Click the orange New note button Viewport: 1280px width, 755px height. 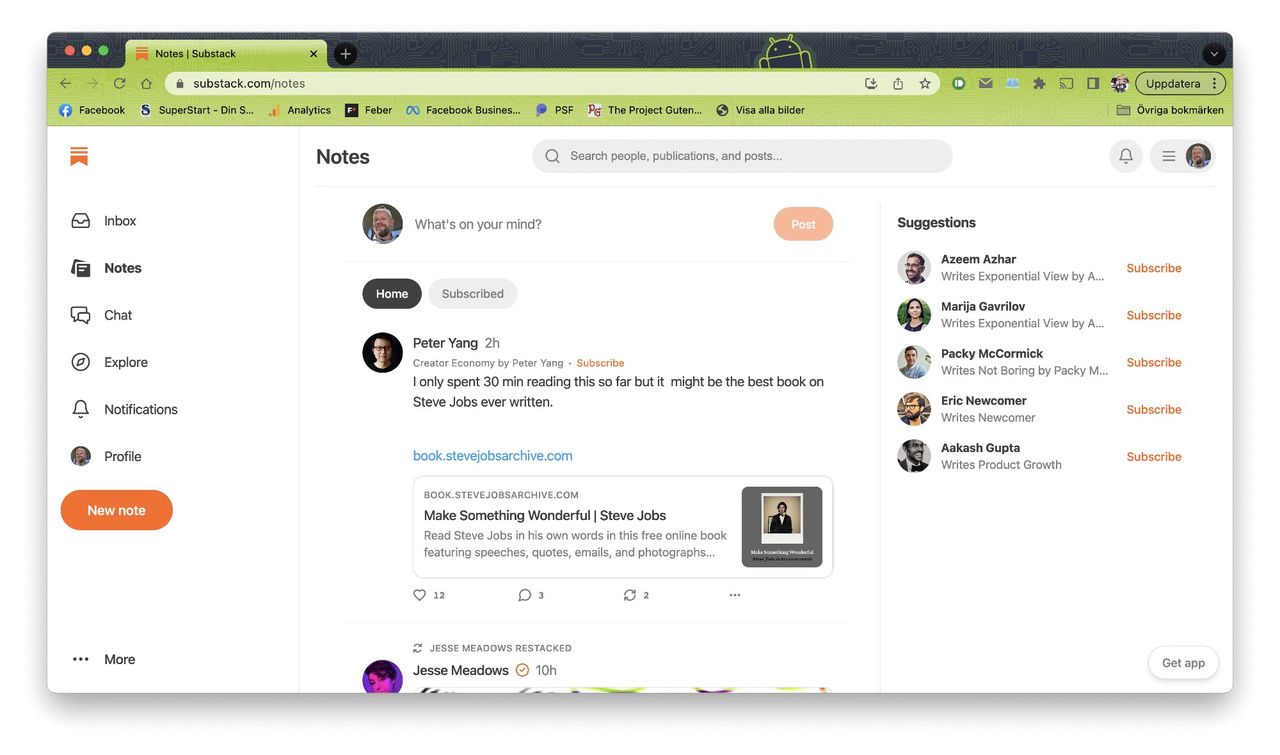(x=116, y=510)
